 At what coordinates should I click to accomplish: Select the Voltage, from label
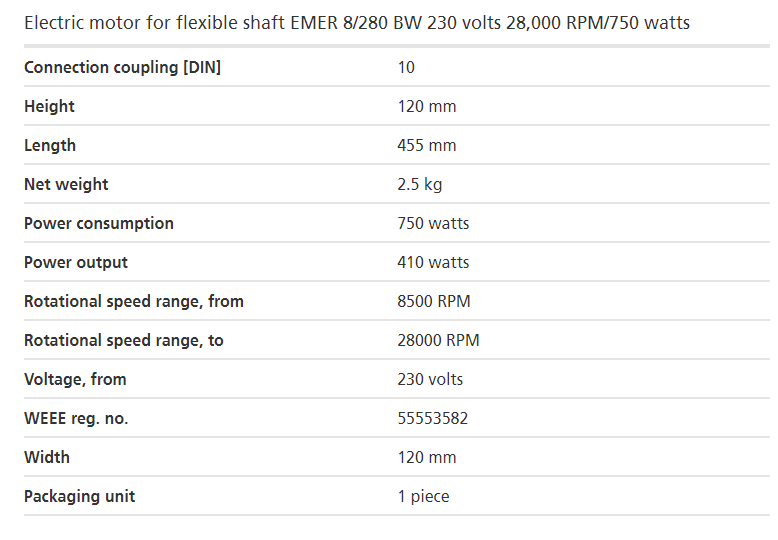pos(75,380)
